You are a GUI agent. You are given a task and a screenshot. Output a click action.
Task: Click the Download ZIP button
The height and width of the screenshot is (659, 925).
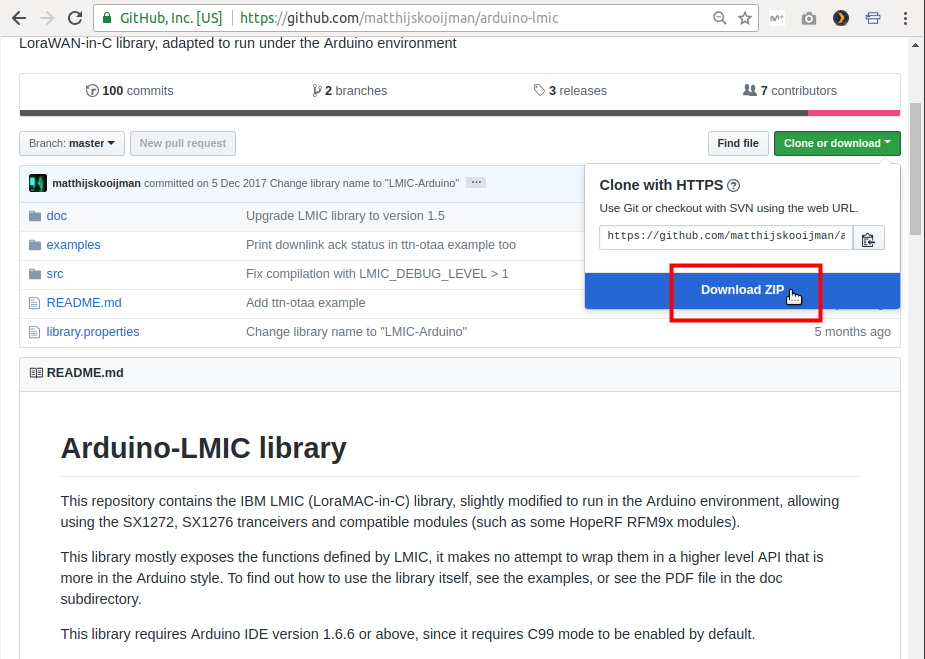(742, 290)
